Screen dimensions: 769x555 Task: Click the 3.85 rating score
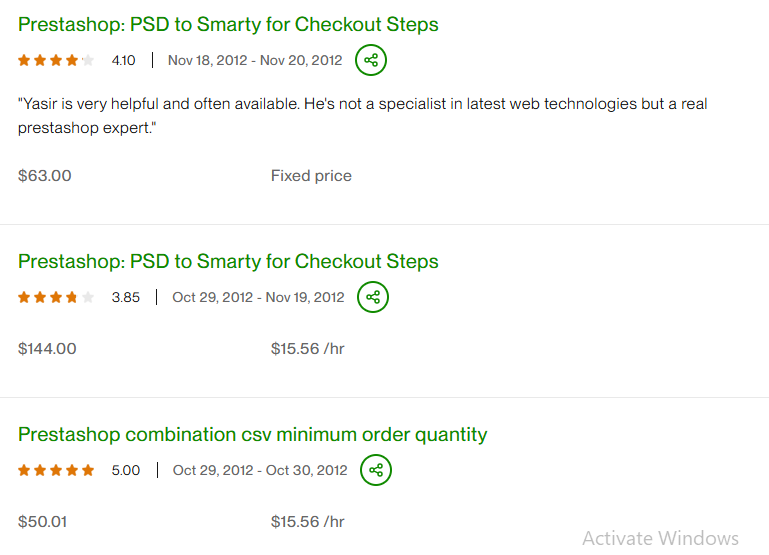pos(126,297)
